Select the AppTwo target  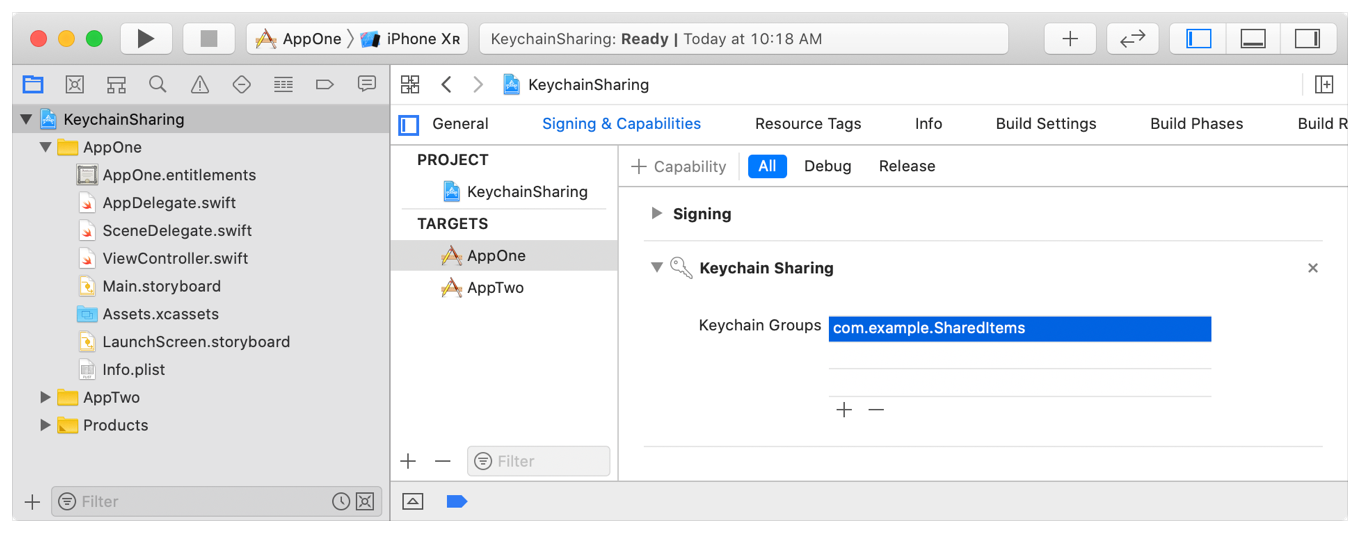click(495, 288)
